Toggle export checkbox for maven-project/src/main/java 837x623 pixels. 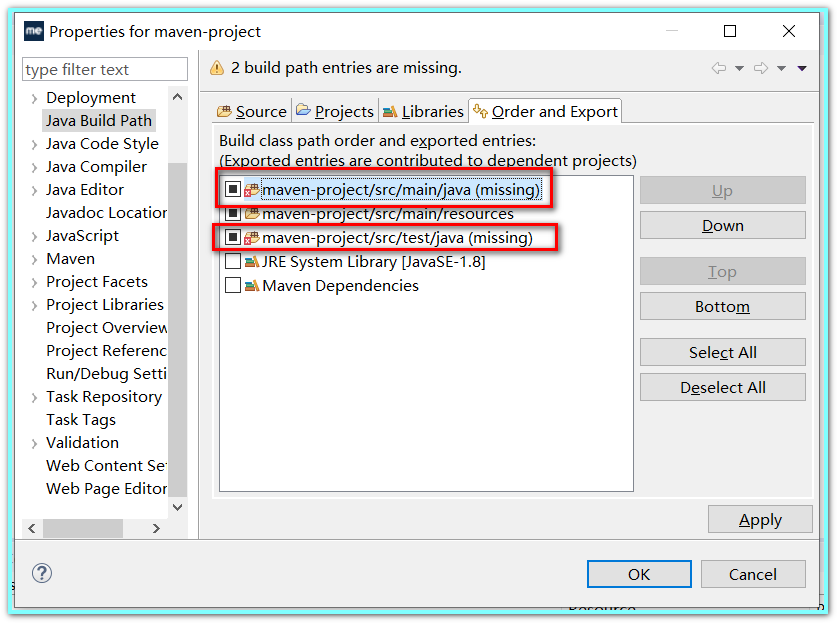pyautogui.click(x=233, y=189)
